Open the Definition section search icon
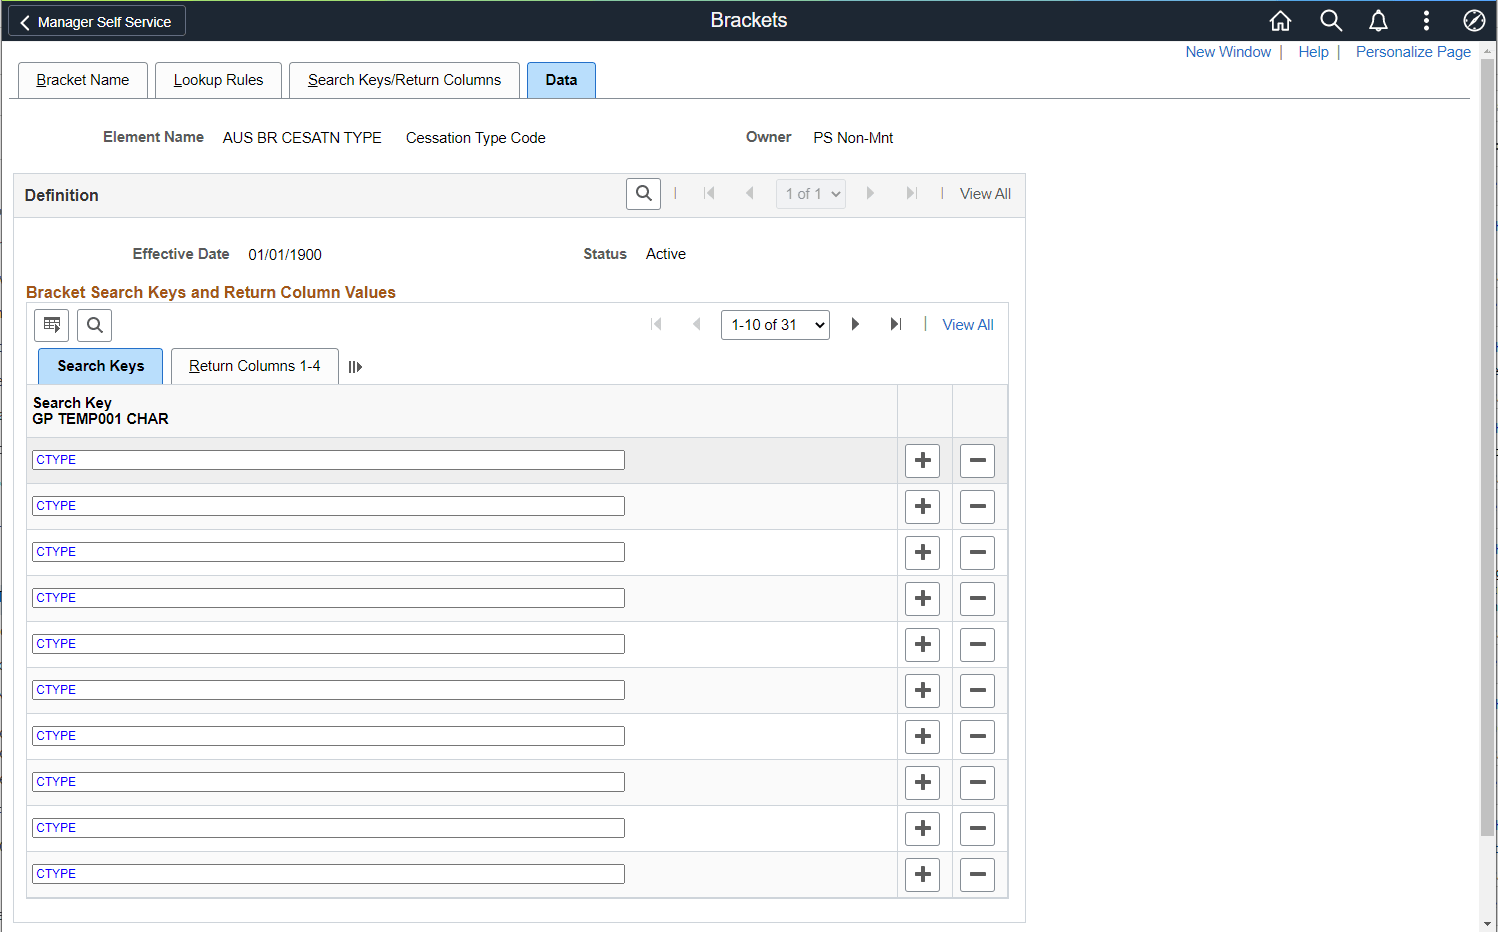 coord(643,193)
